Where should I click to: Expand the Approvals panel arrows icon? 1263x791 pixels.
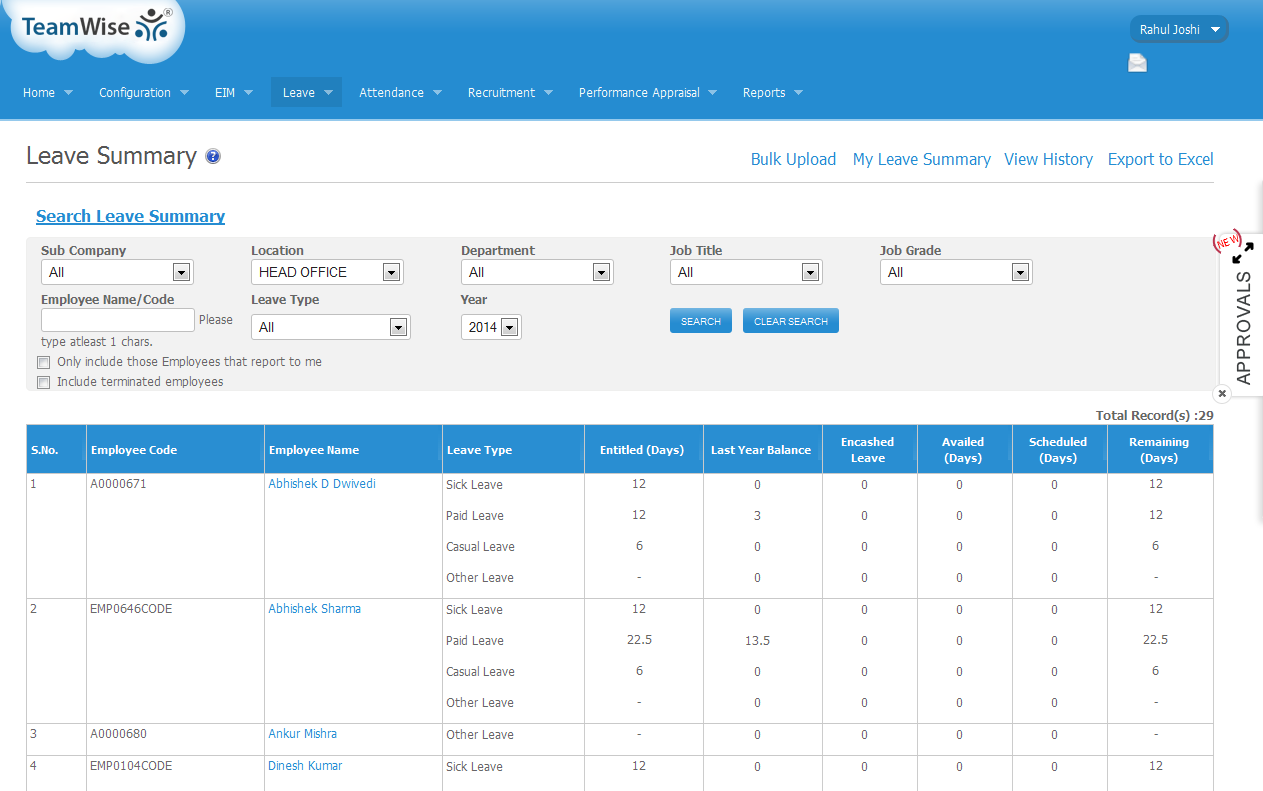[1242, 253]
